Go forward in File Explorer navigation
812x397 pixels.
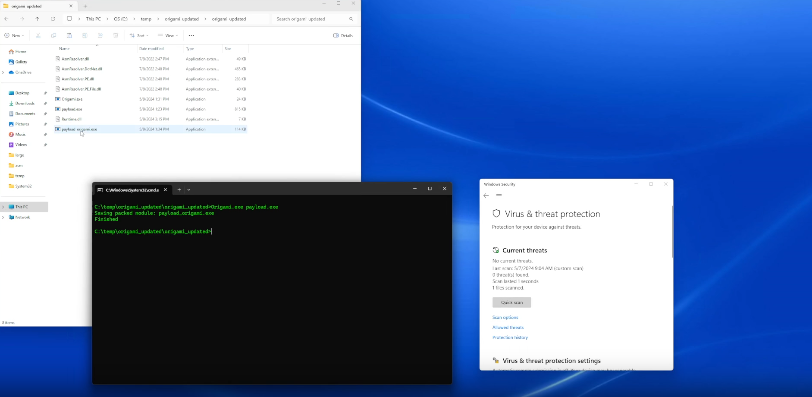tap(22, 19)
